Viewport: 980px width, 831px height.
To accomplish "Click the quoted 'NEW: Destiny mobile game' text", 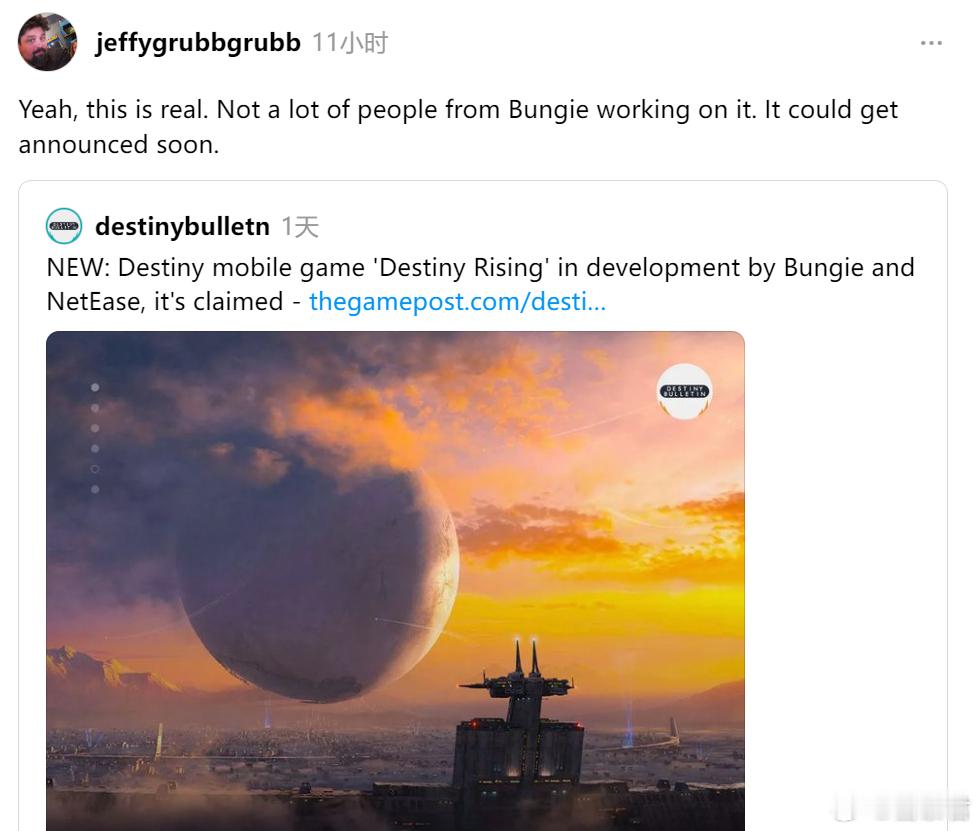I will click(x=480, y=284).
